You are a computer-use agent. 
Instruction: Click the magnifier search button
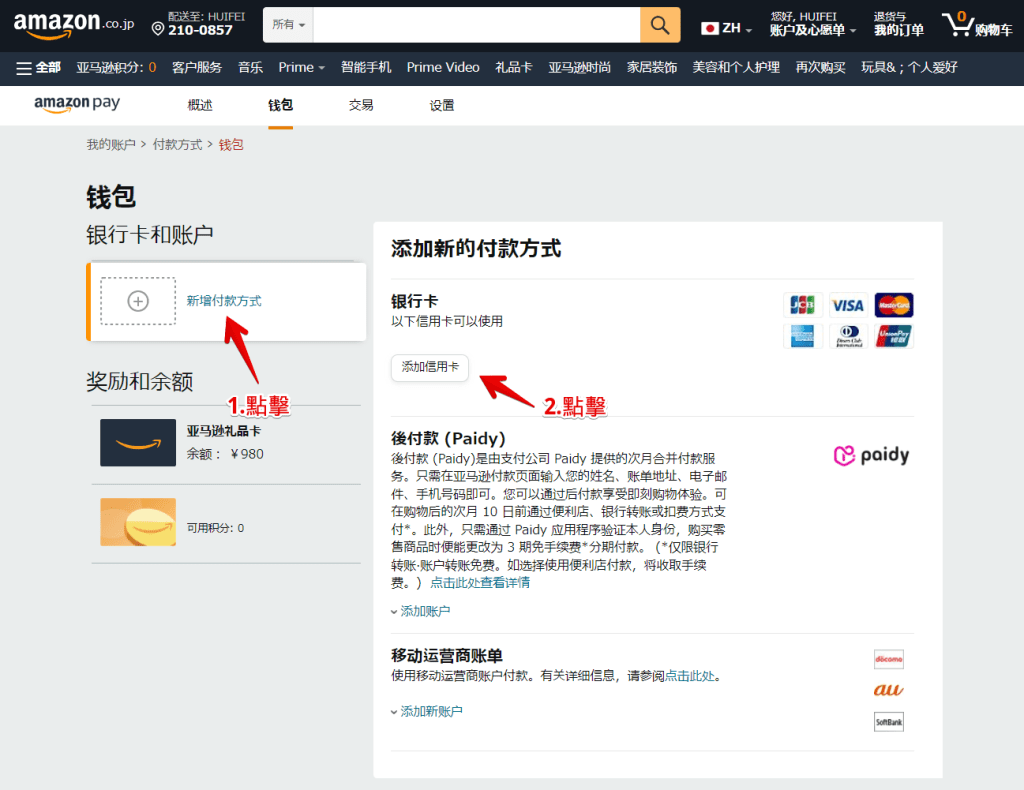660,25
